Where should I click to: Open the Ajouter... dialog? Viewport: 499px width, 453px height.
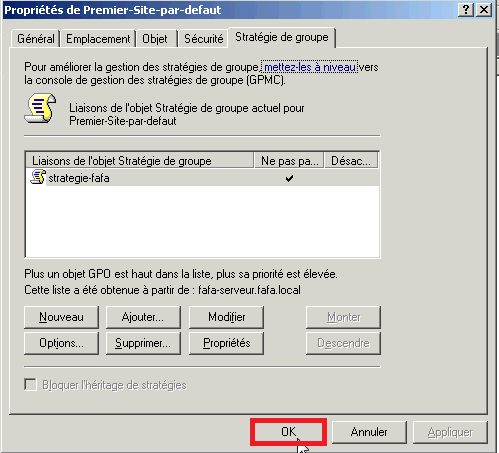point(143,317)
